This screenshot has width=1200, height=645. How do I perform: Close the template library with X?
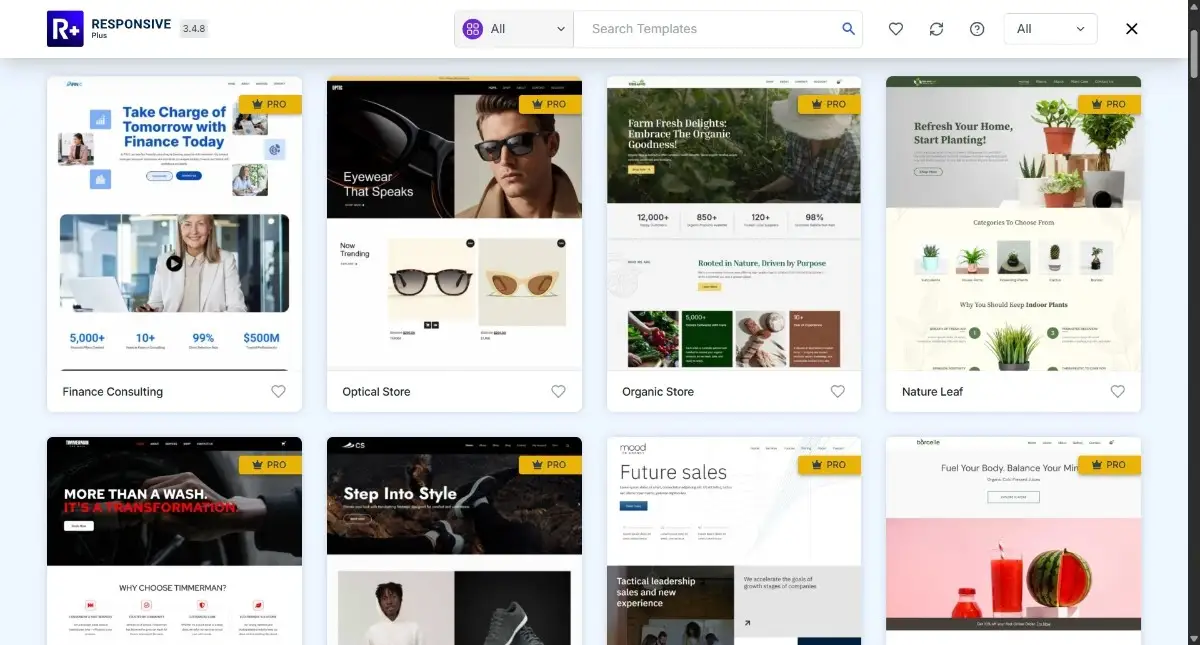pyautogui.click(x=1132, y=29)
